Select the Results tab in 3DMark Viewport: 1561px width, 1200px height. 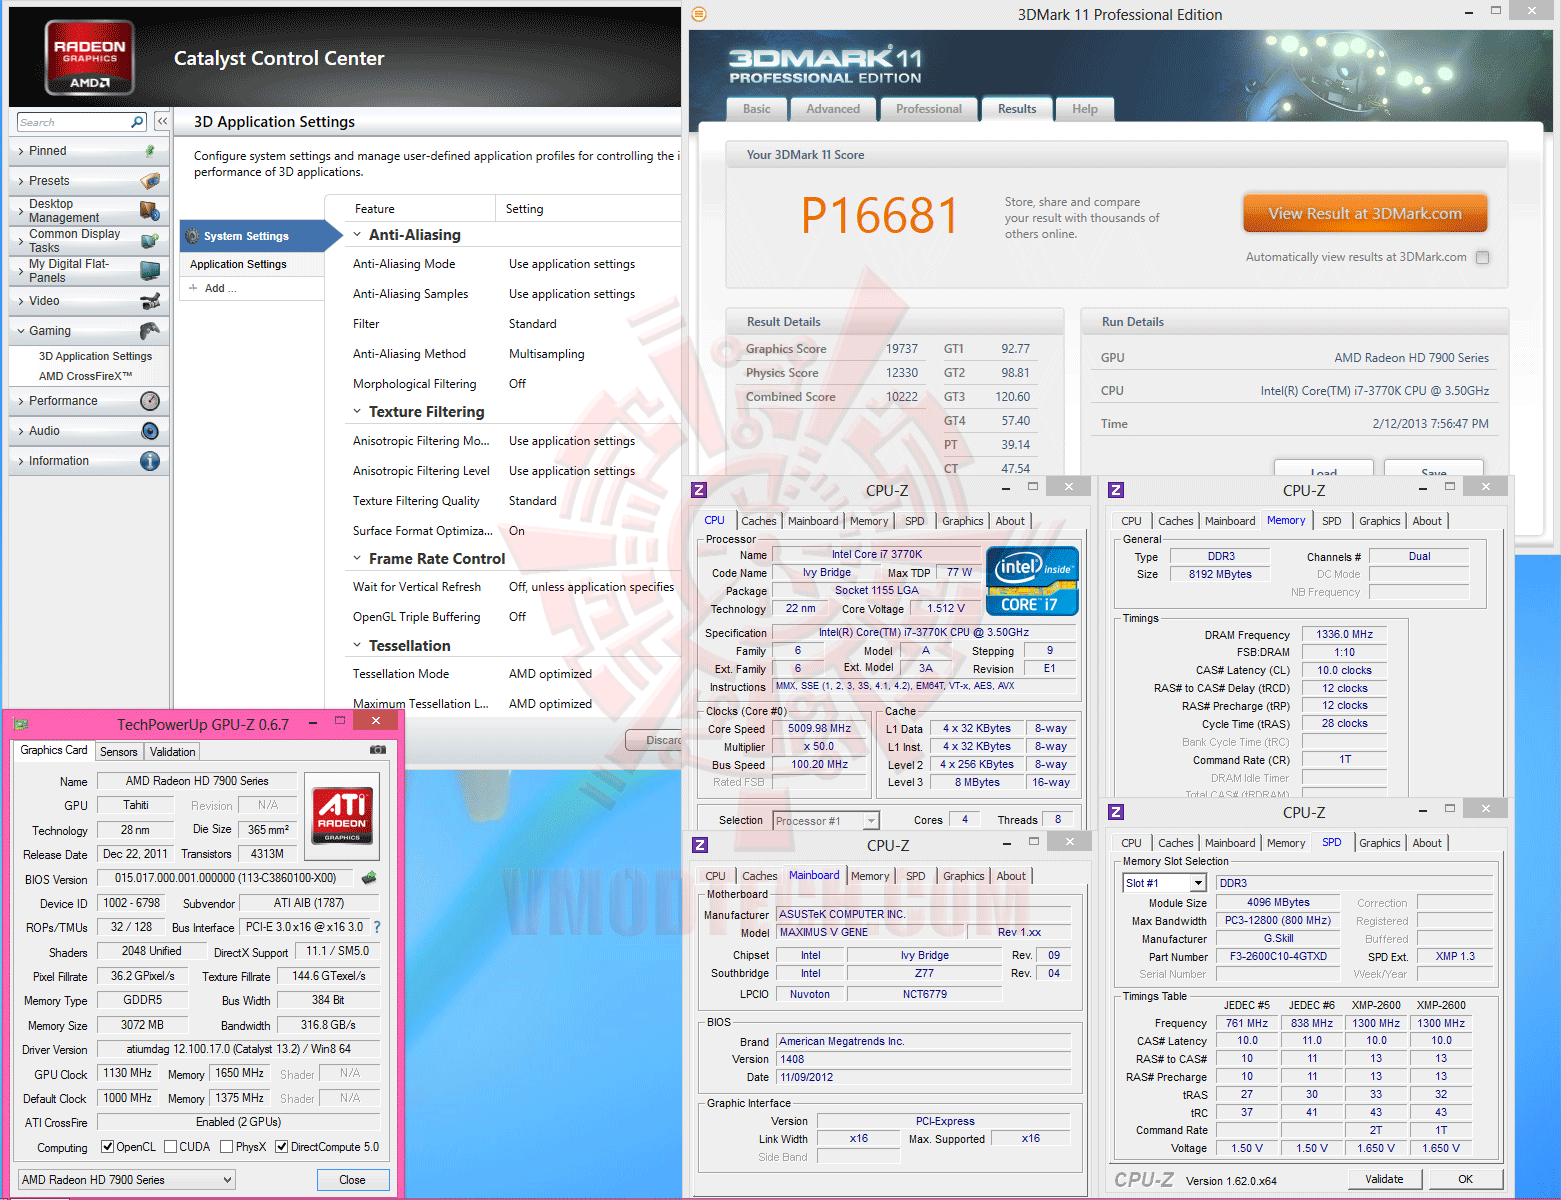[x=1017, y=109]
